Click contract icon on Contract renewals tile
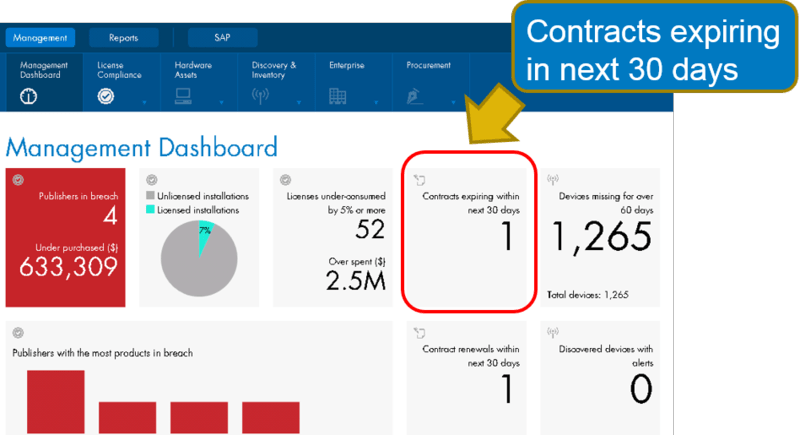 pos(420,333)
